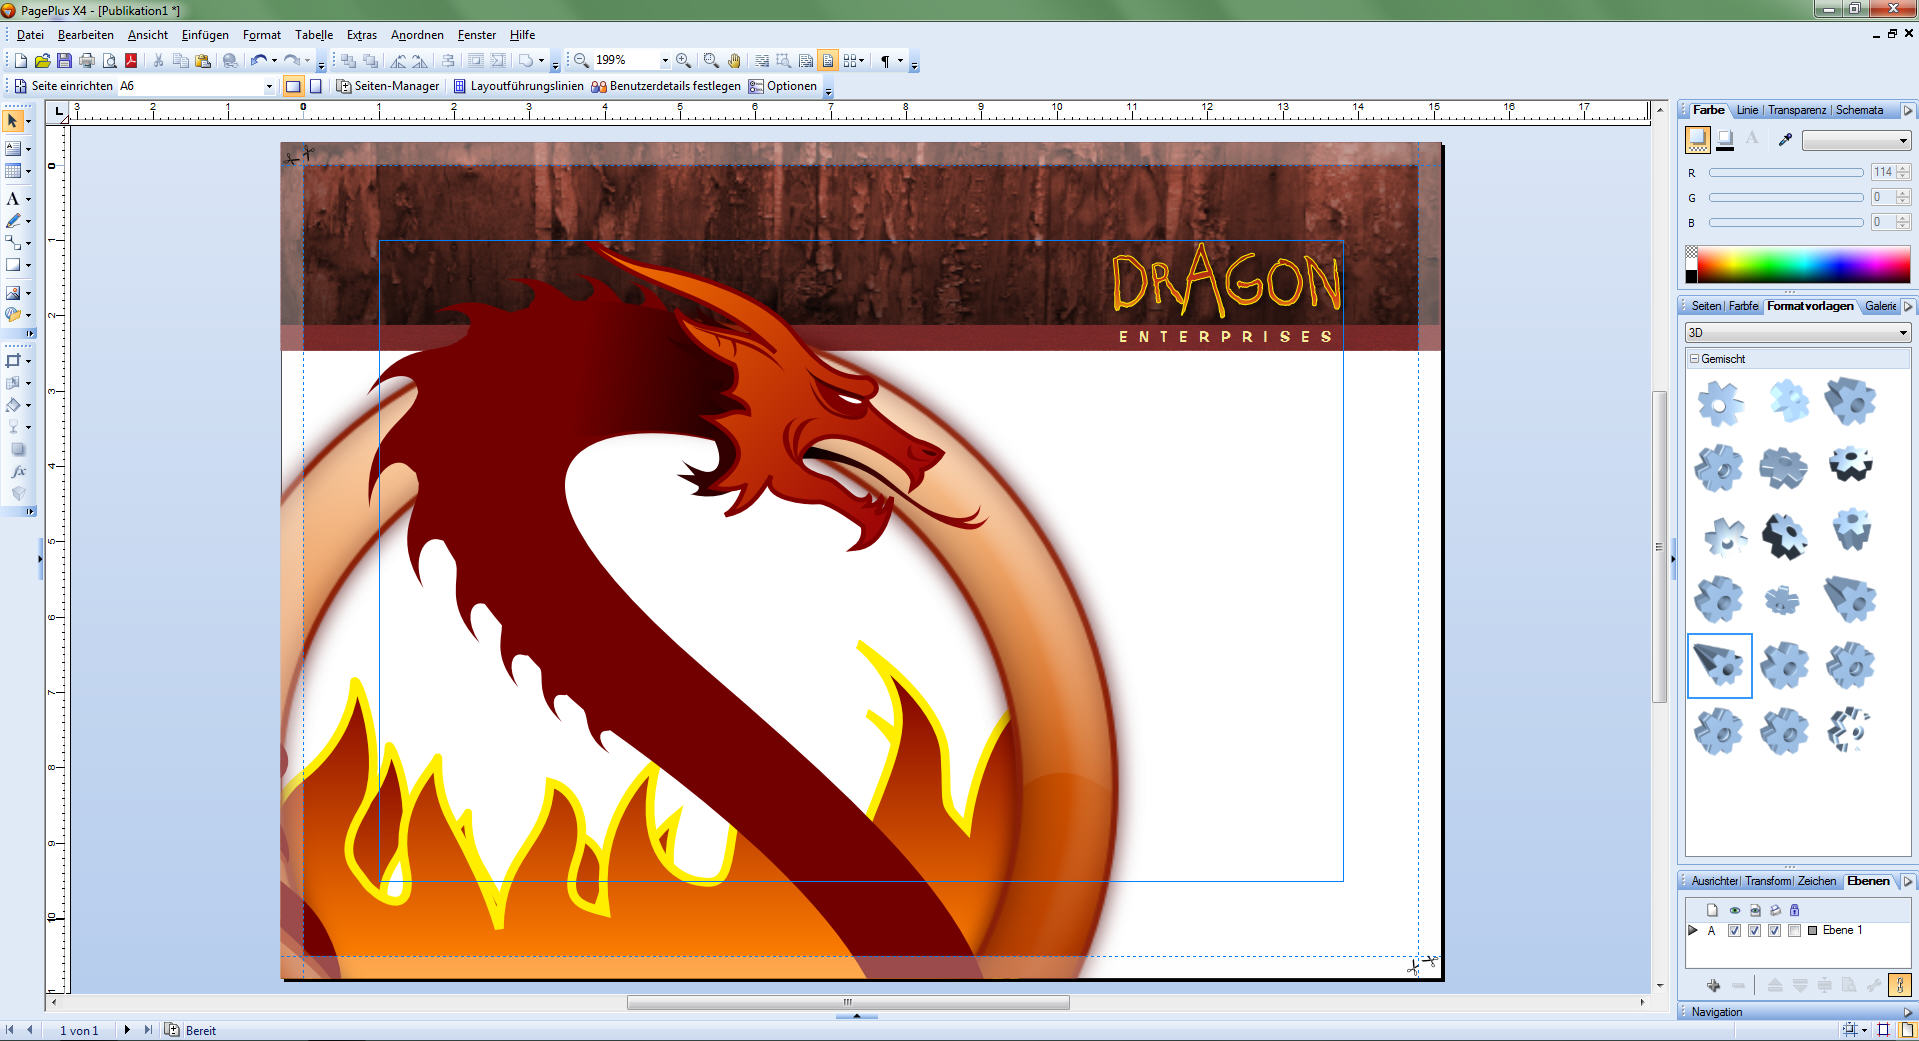Viewport: 1919px width, 1041px height.
Task: Switch to the Transparenz tab
Action: 1796,110
